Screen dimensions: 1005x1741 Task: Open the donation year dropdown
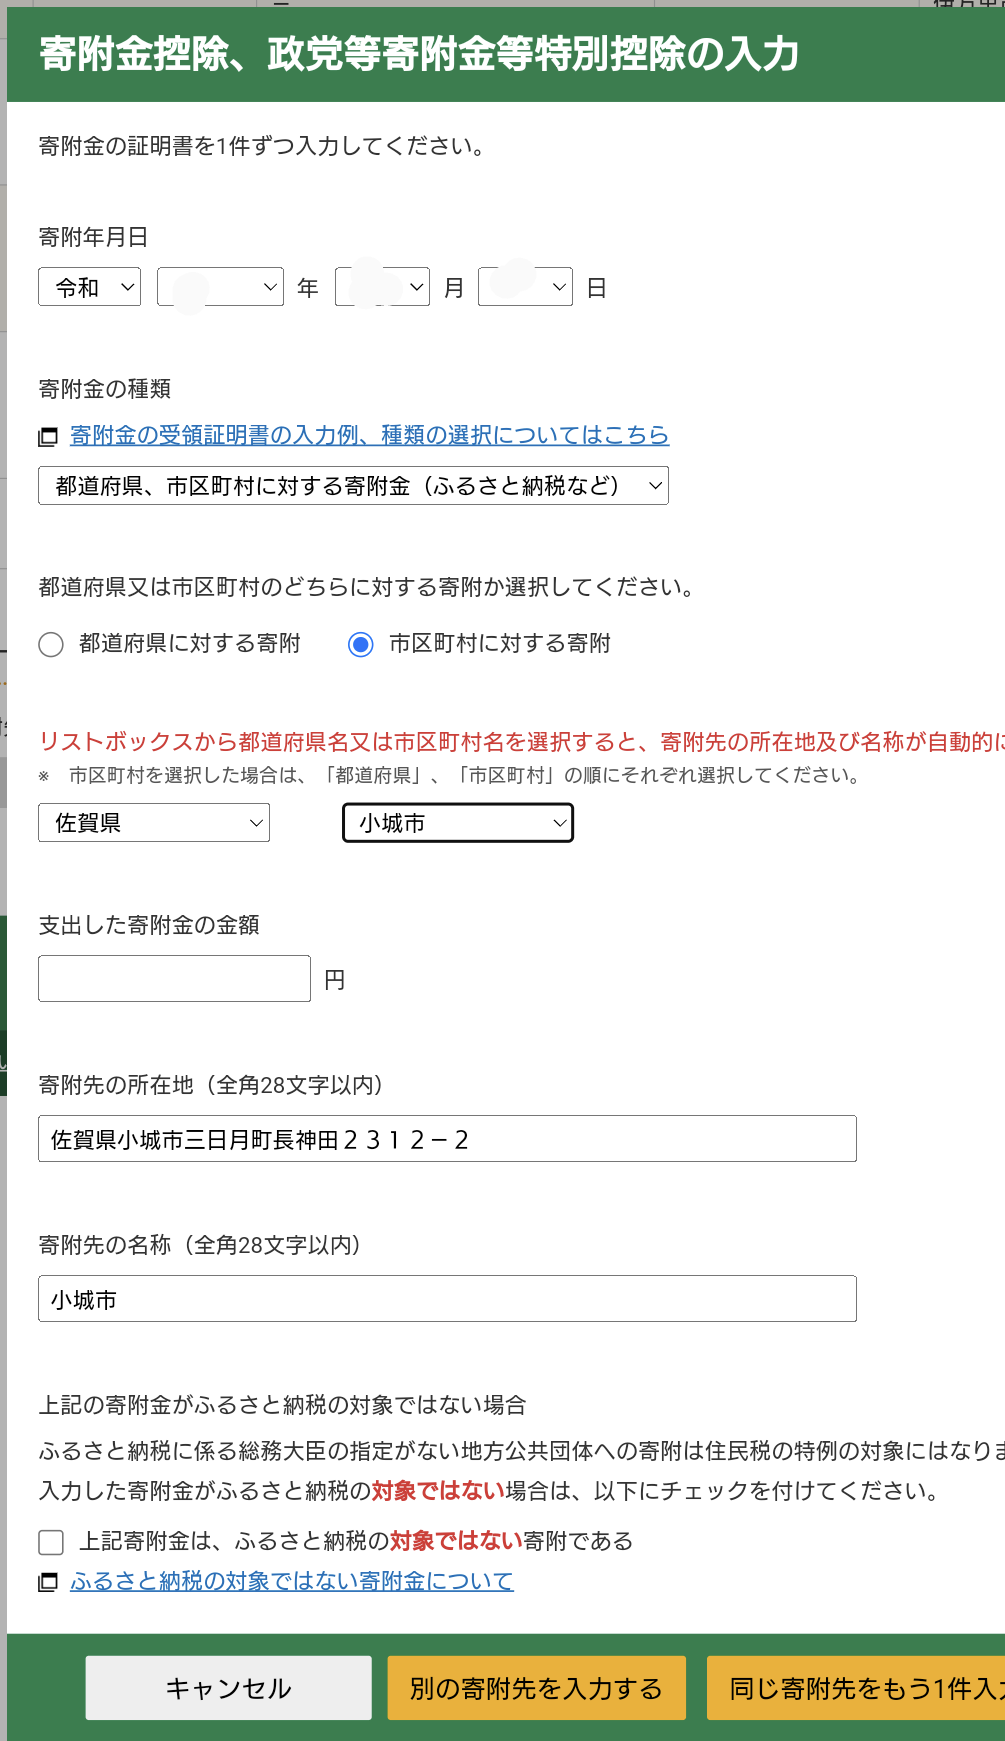point(220,288)
